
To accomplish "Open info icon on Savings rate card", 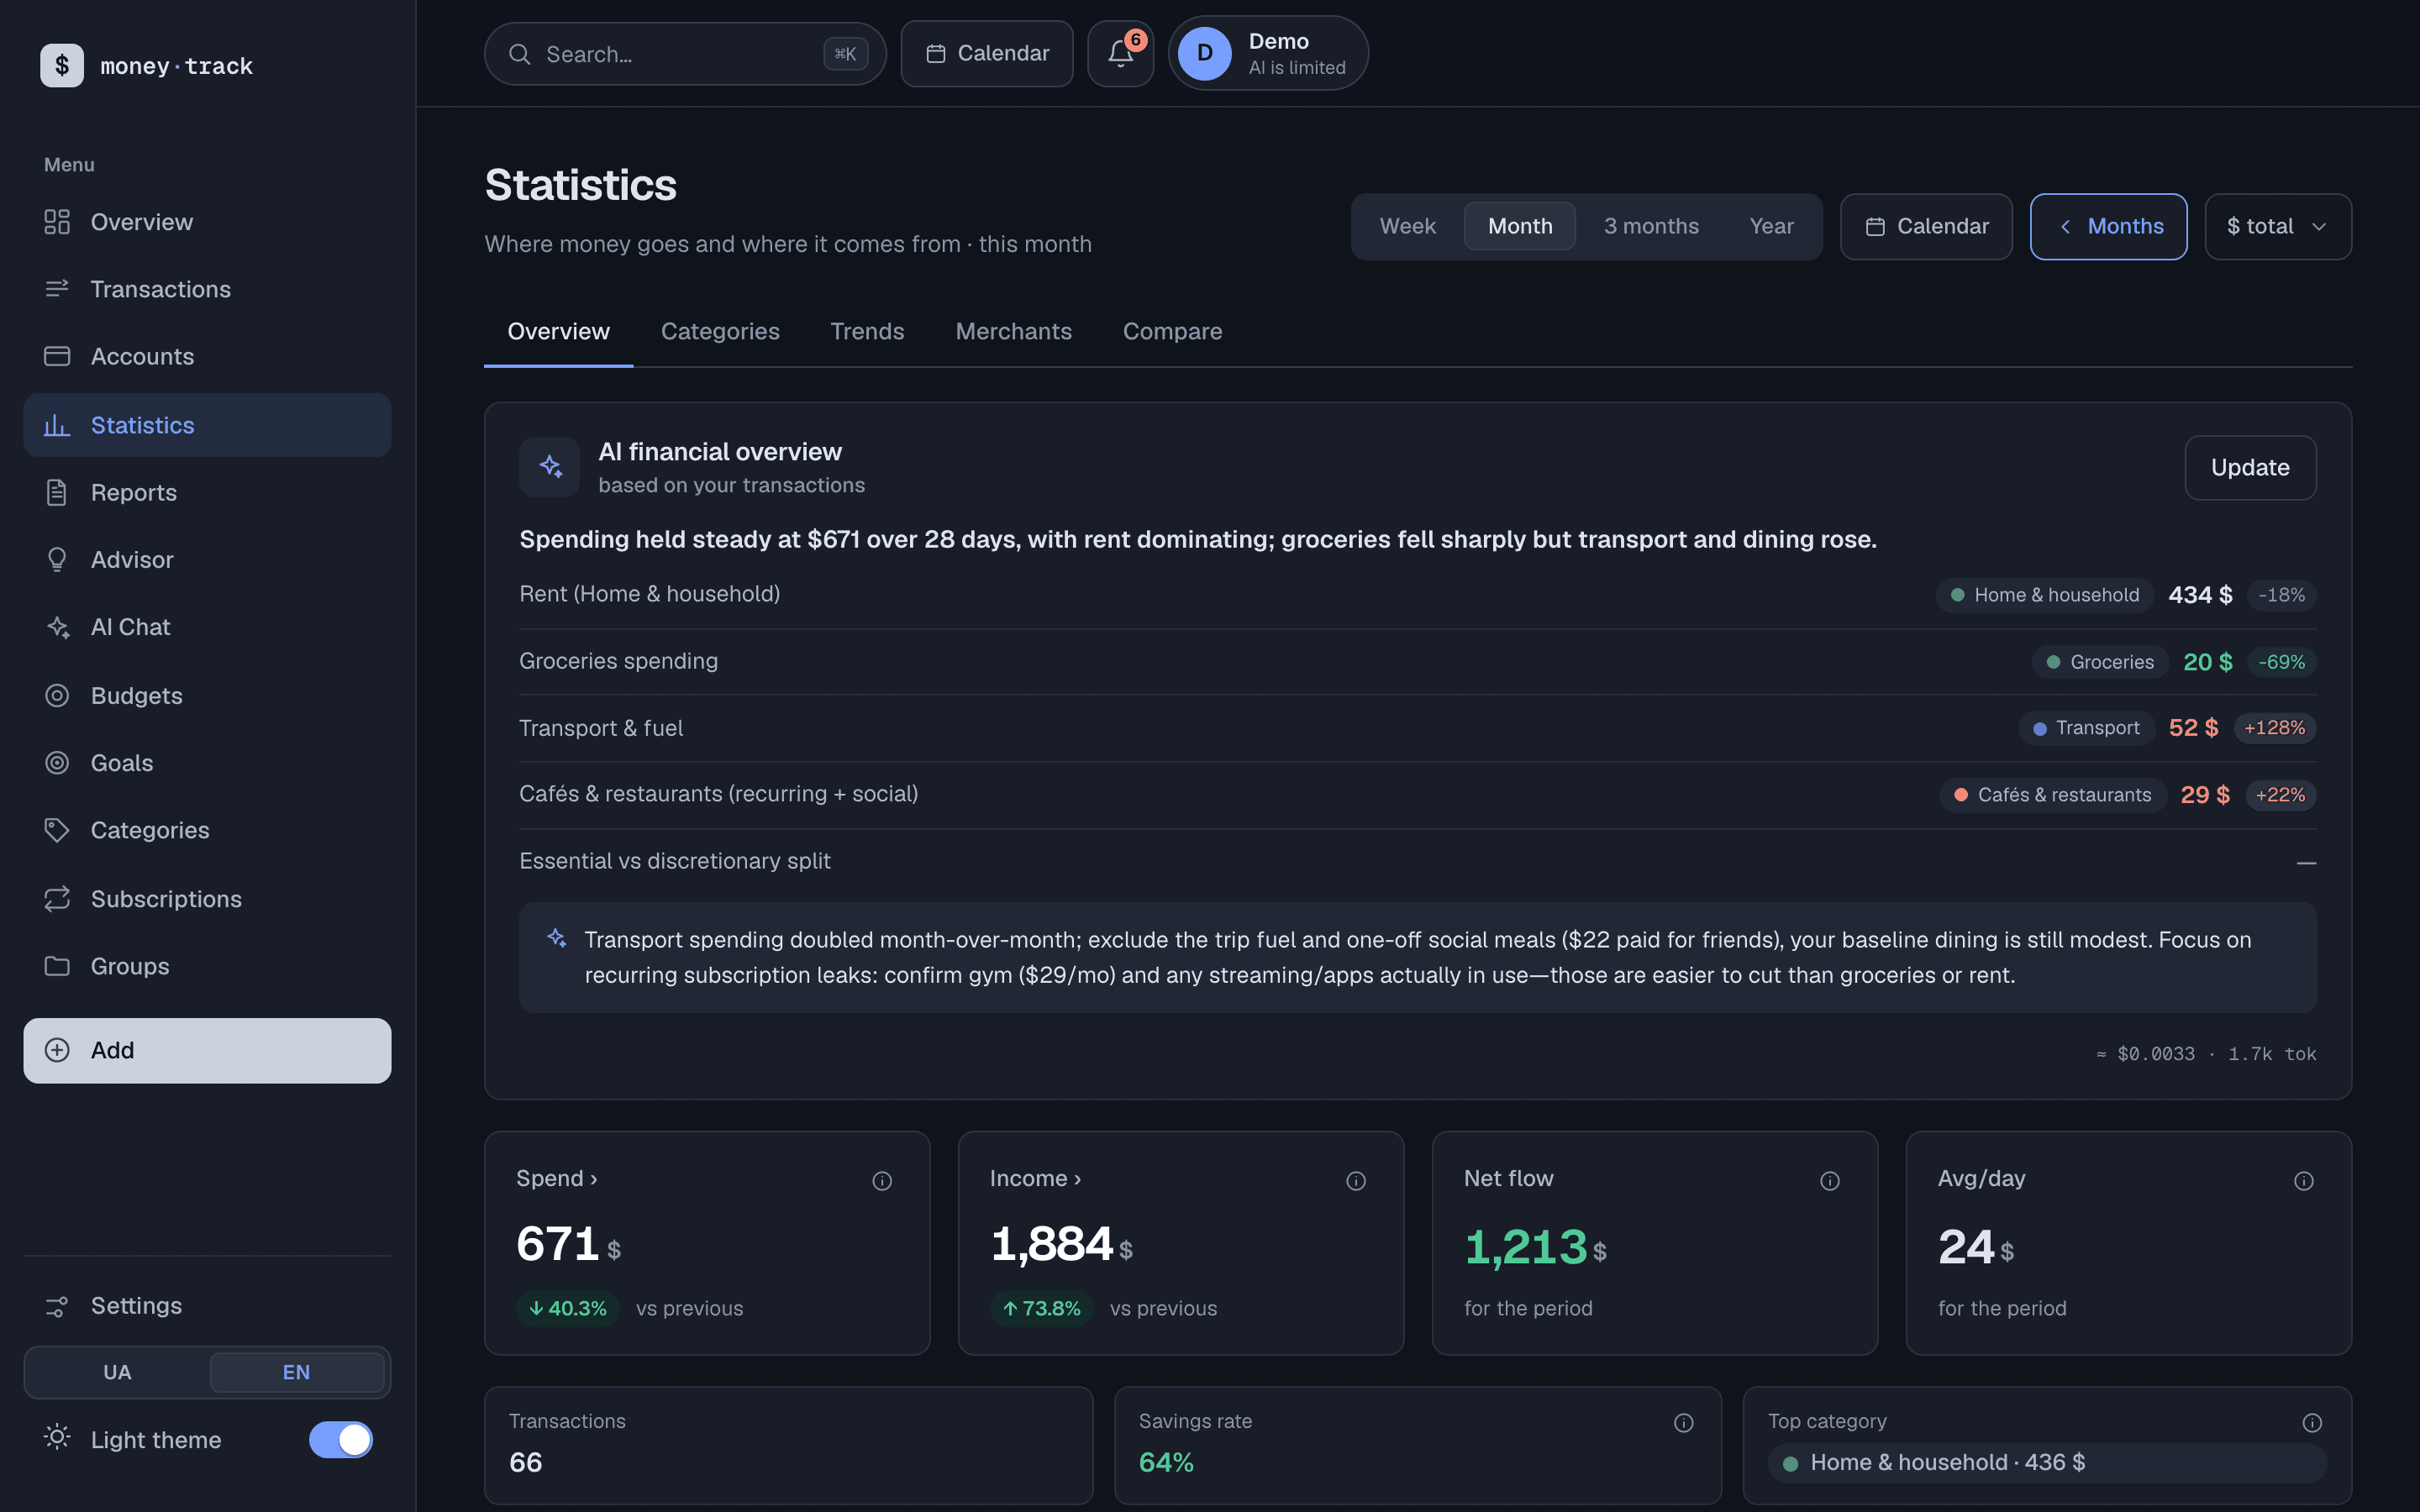I will pos(1684,1423).
